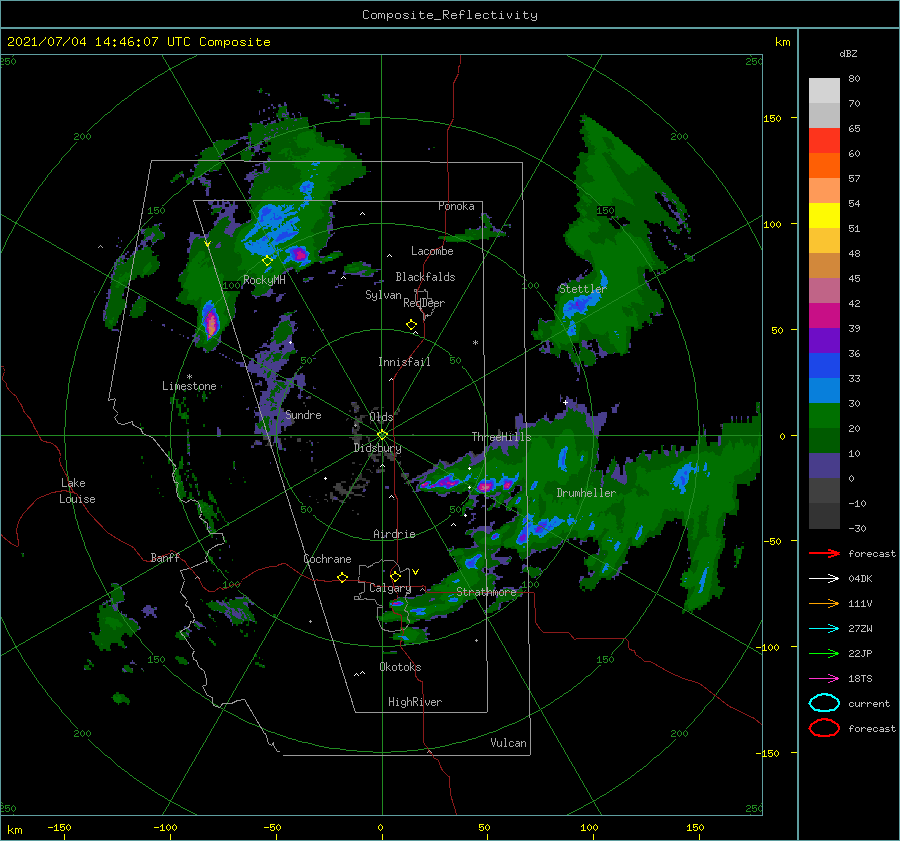Click the white 04DK arrow legend icon
Image resolution: width=900 pixels, height=841 pixels.
point(824,578)
